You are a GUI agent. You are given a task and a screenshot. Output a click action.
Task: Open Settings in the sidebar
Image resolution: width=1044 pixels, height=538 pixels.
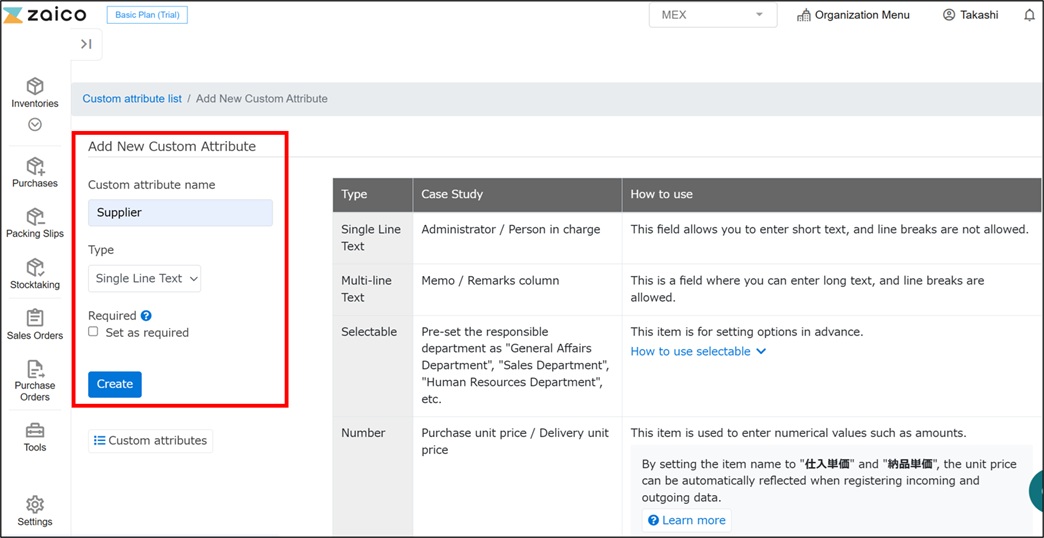pos(35,511)
